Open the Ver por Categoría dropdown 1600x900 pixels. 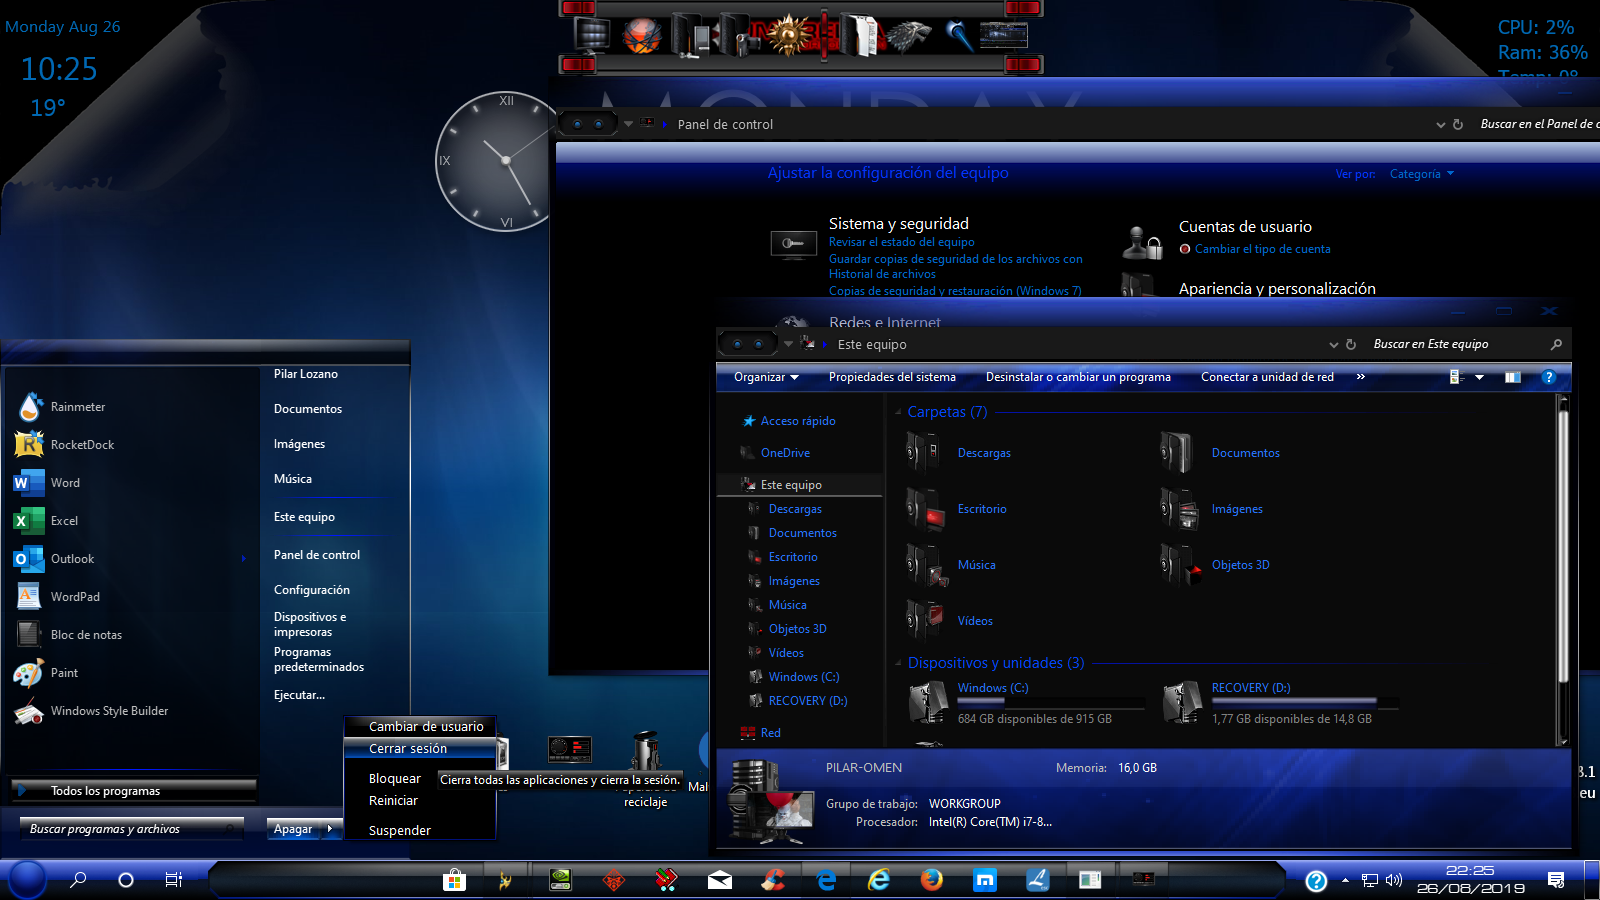(x=1421, y=173)
